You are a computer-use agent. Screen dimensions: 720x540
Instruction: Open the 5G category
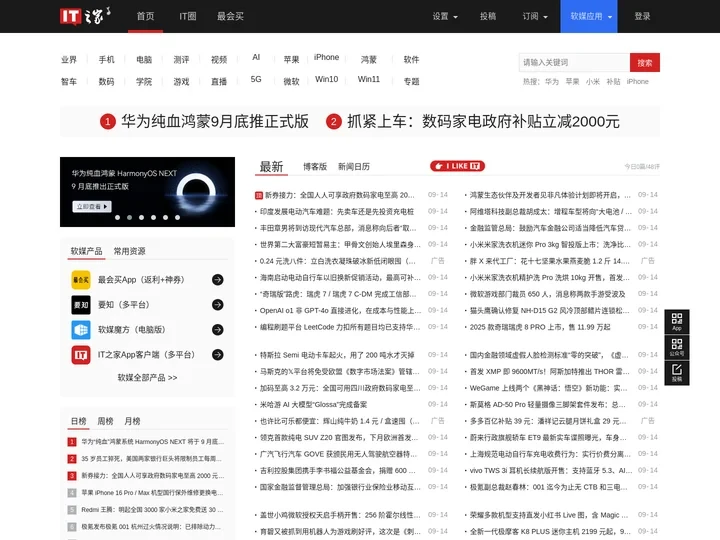point(256,79)
